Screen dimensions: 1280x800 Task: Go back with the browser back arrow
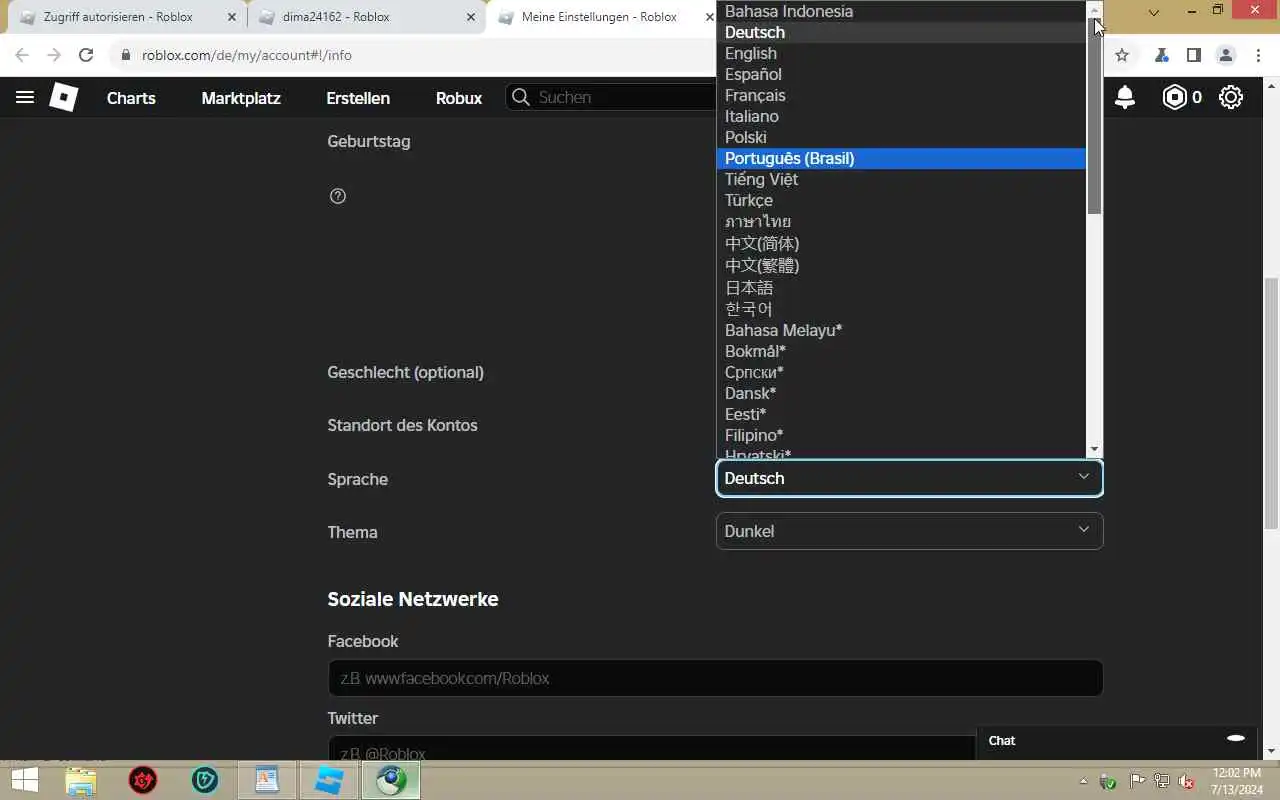[22, 55]
